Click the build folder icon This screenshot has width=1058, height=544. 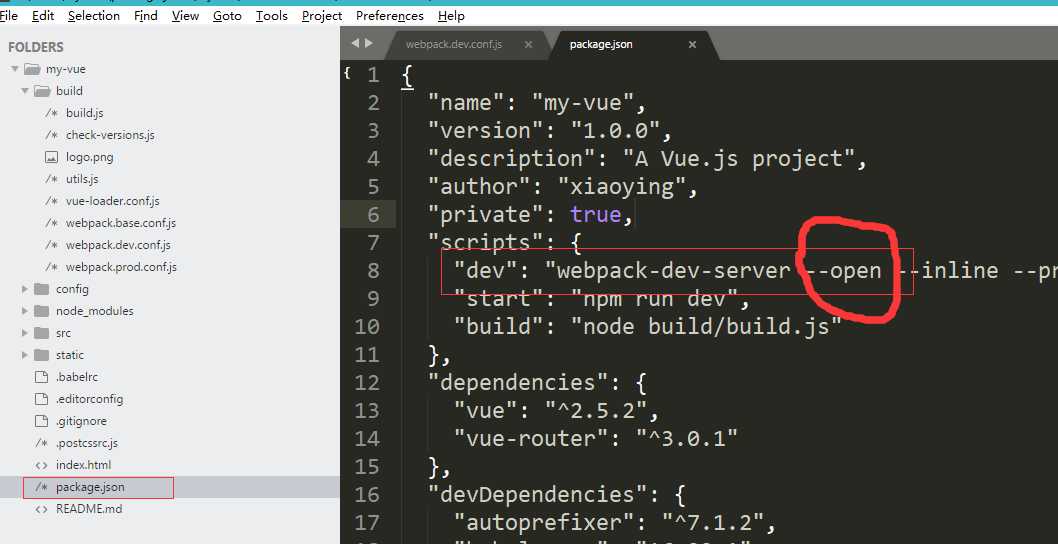click(43, 91)
